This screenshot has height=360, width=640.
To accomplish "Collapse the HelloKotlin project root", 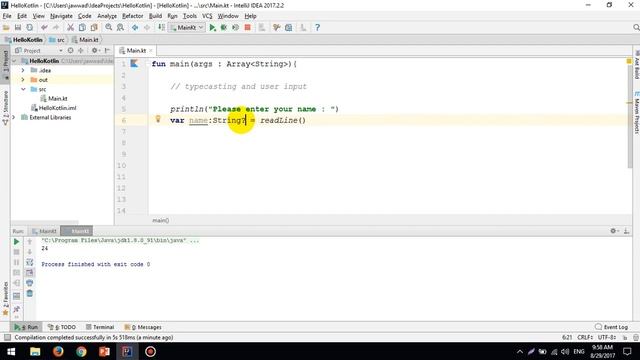I will pyautogui.click(x=14, y=61).
